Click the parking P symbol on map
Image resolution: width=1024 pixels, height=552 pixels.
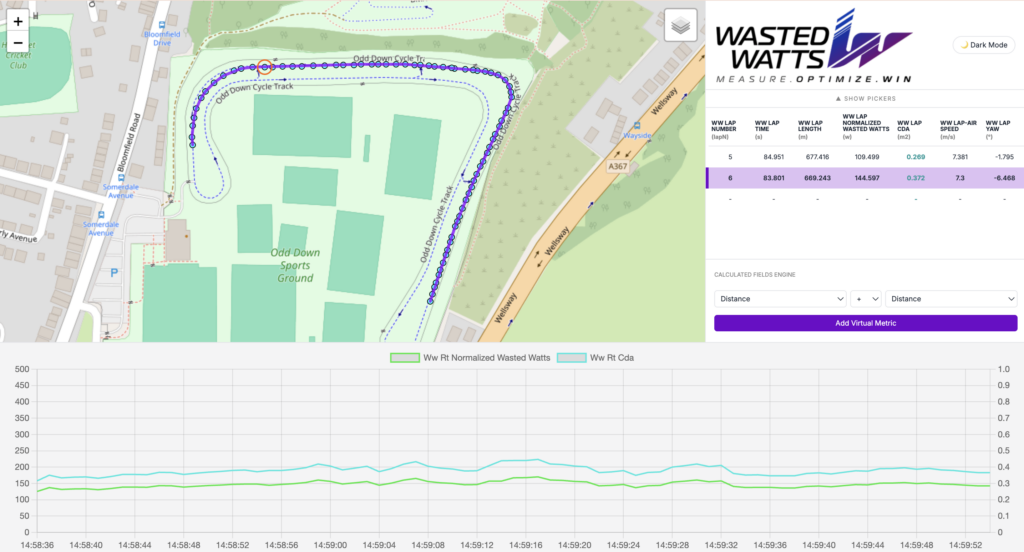(x=114, y=272)
